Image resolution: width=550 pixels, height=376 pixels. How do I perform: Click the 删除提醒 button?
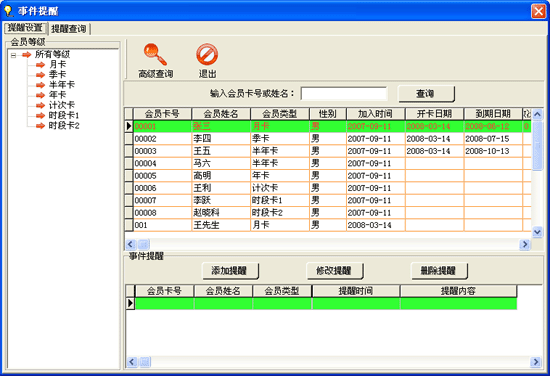pos(439,271)
